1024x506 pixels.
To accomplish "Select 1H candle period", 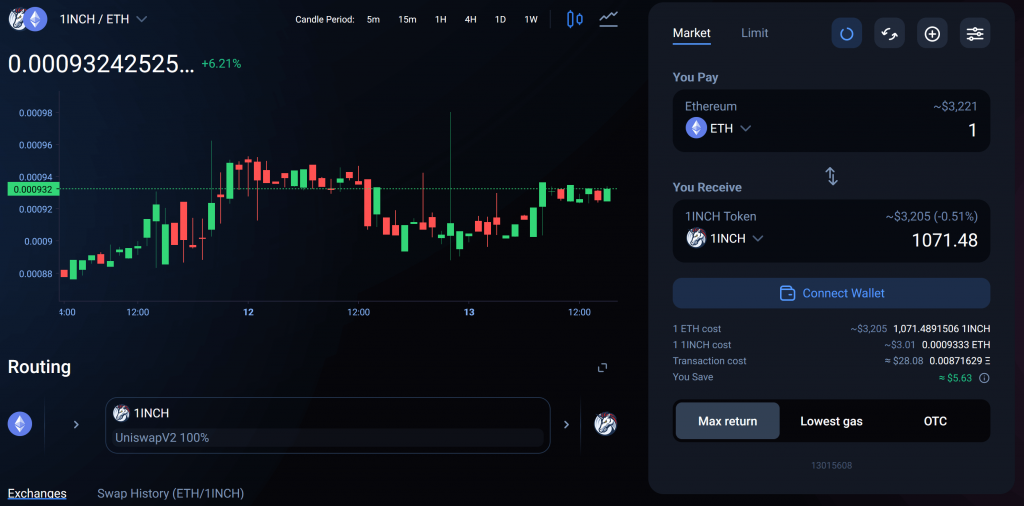I will coord(441,20).
